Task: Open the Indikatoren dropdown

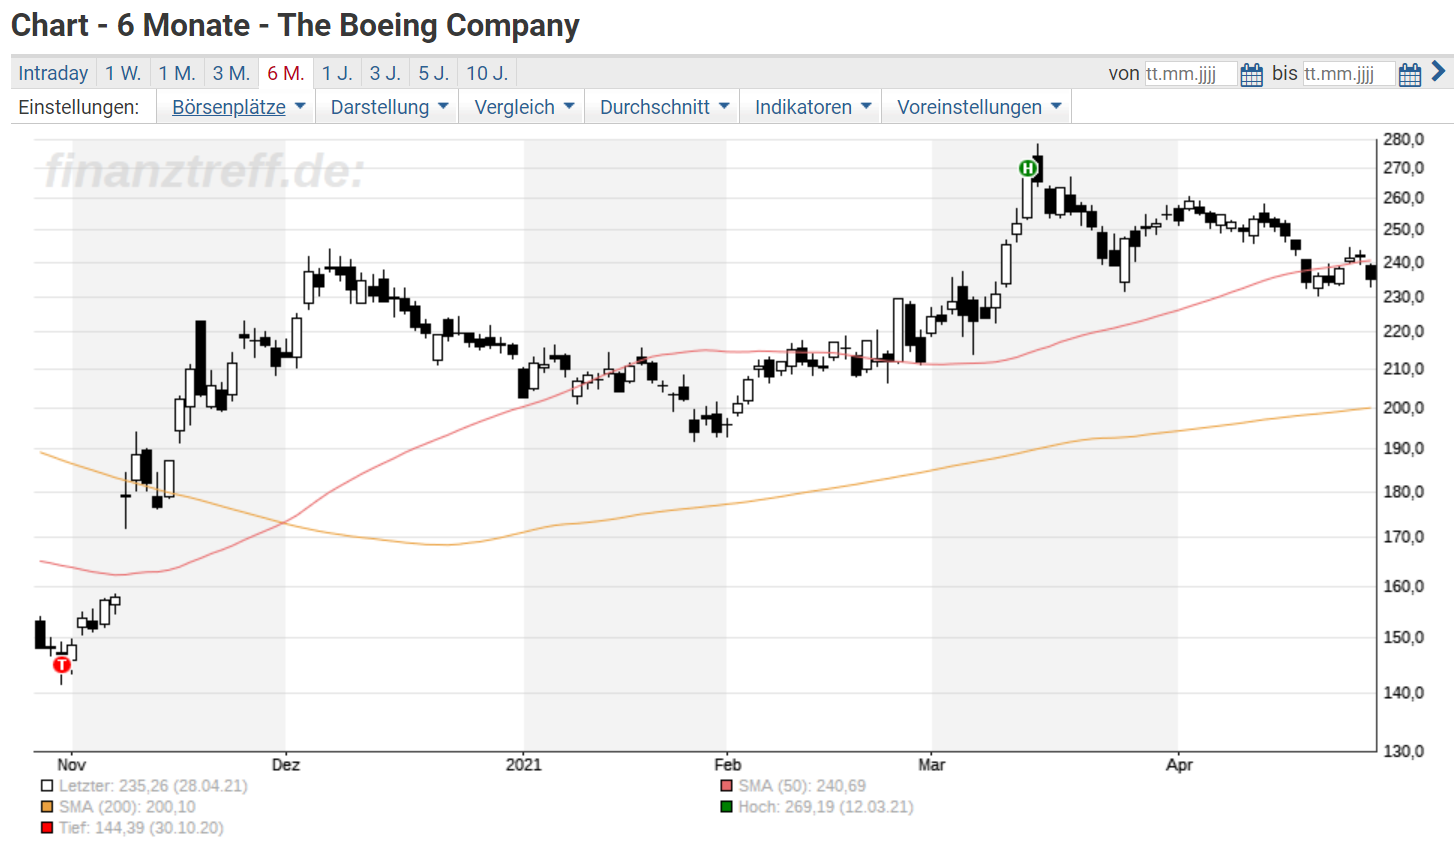Action: (x=812, y=107)
